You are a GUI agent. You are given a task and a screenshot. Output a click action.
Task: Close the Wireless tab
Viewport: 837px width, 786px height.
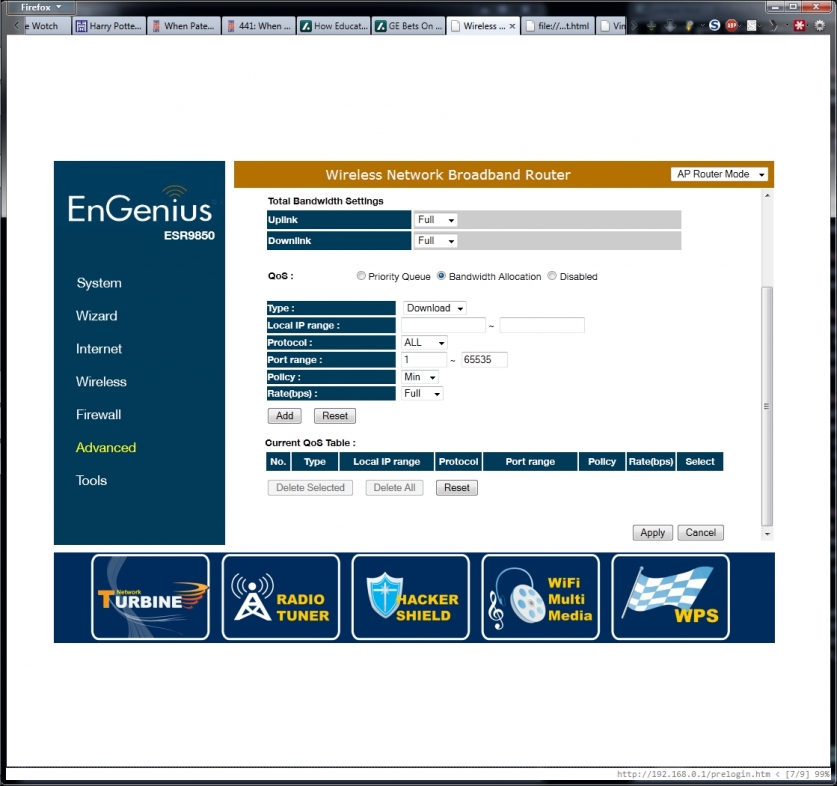[x=512, y=26]
